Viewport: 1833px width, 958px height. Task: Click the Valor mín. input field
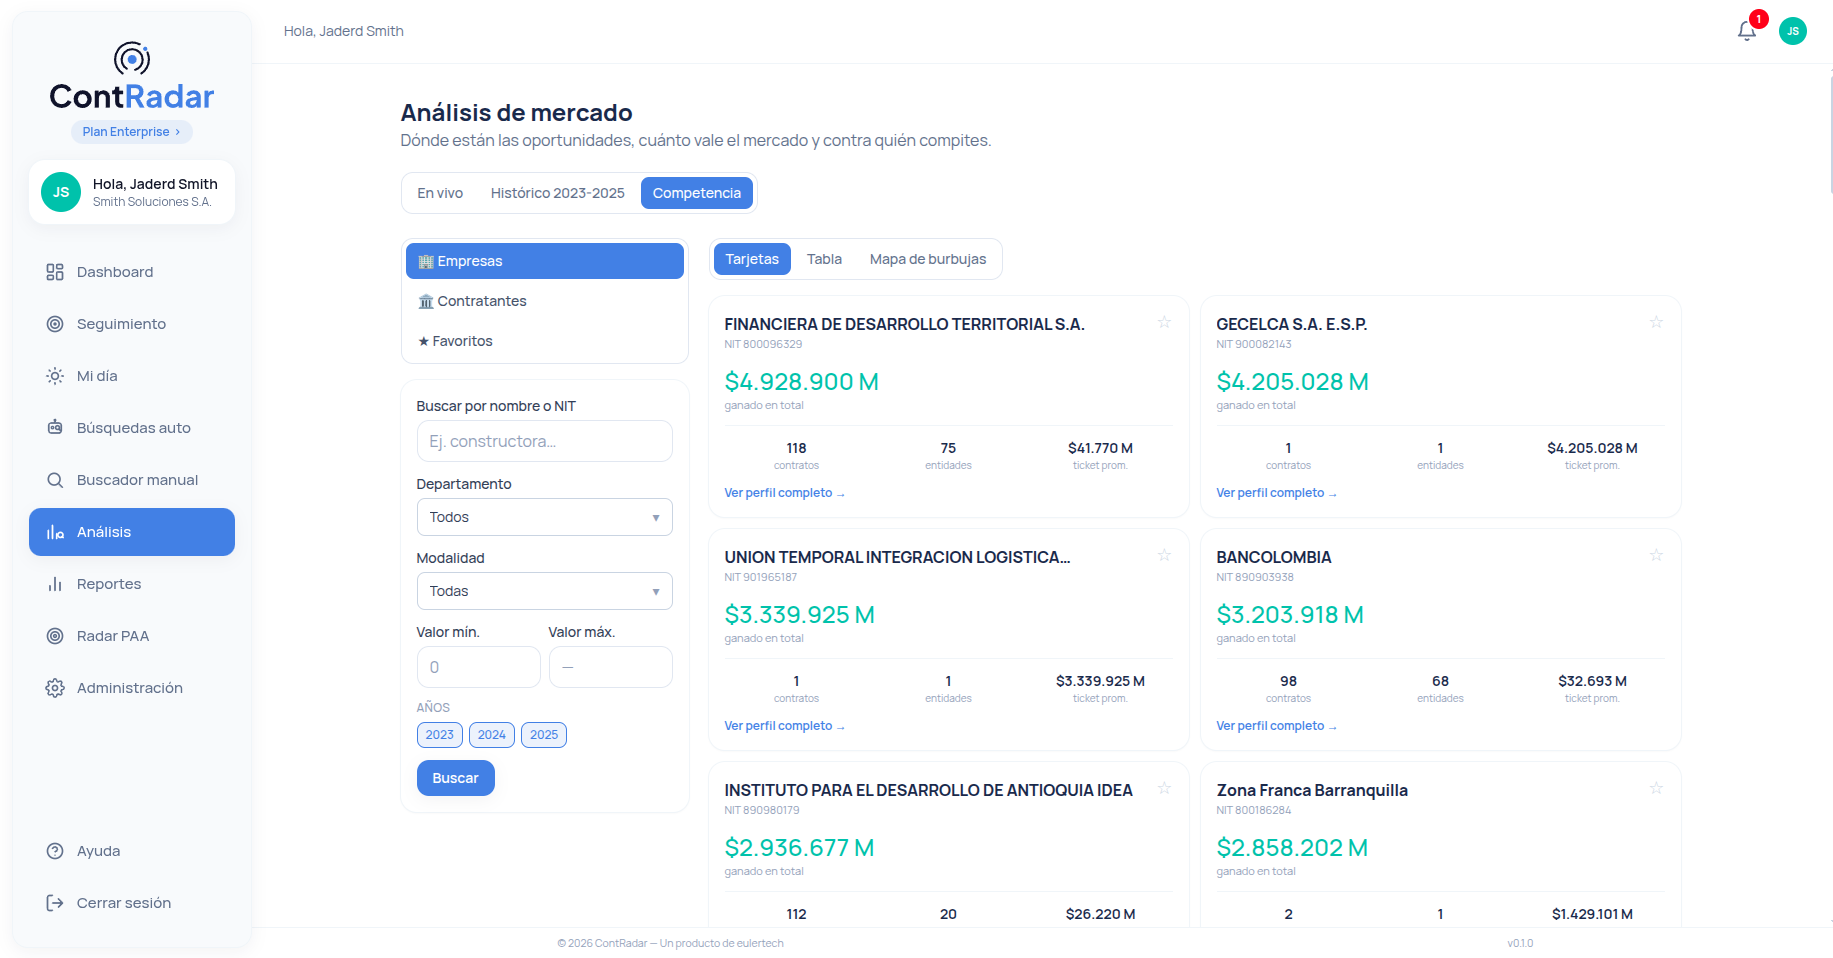click(x=479, y=667)
